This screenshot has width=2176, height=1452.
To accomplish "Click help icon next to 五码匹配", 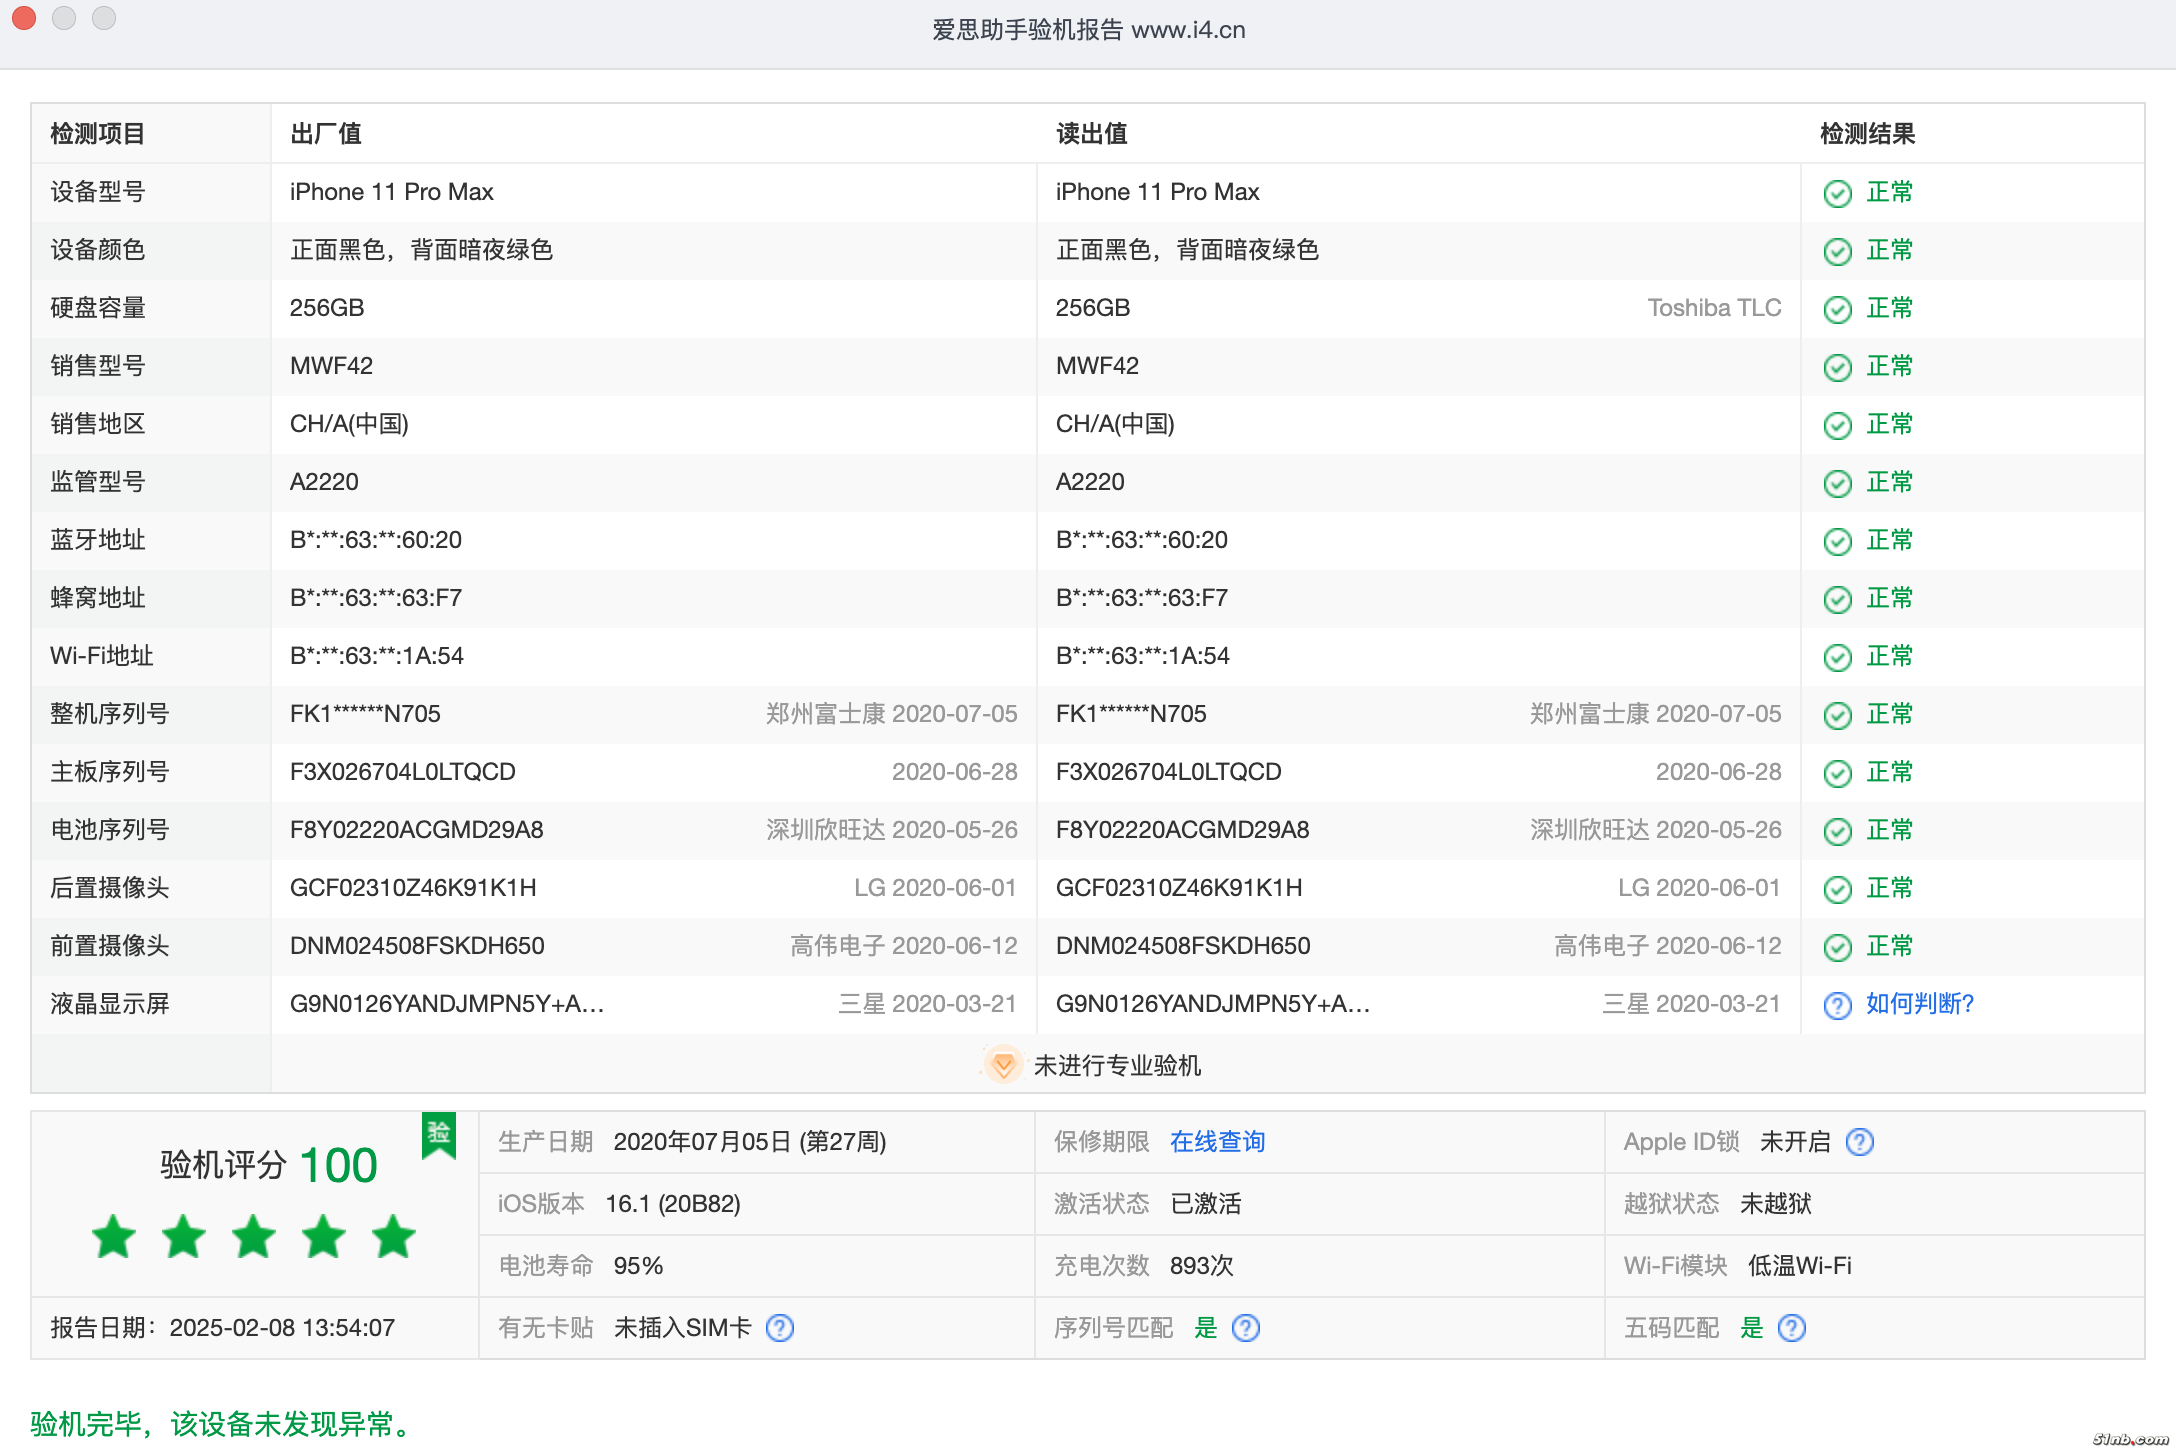I will (1791, 1328).
